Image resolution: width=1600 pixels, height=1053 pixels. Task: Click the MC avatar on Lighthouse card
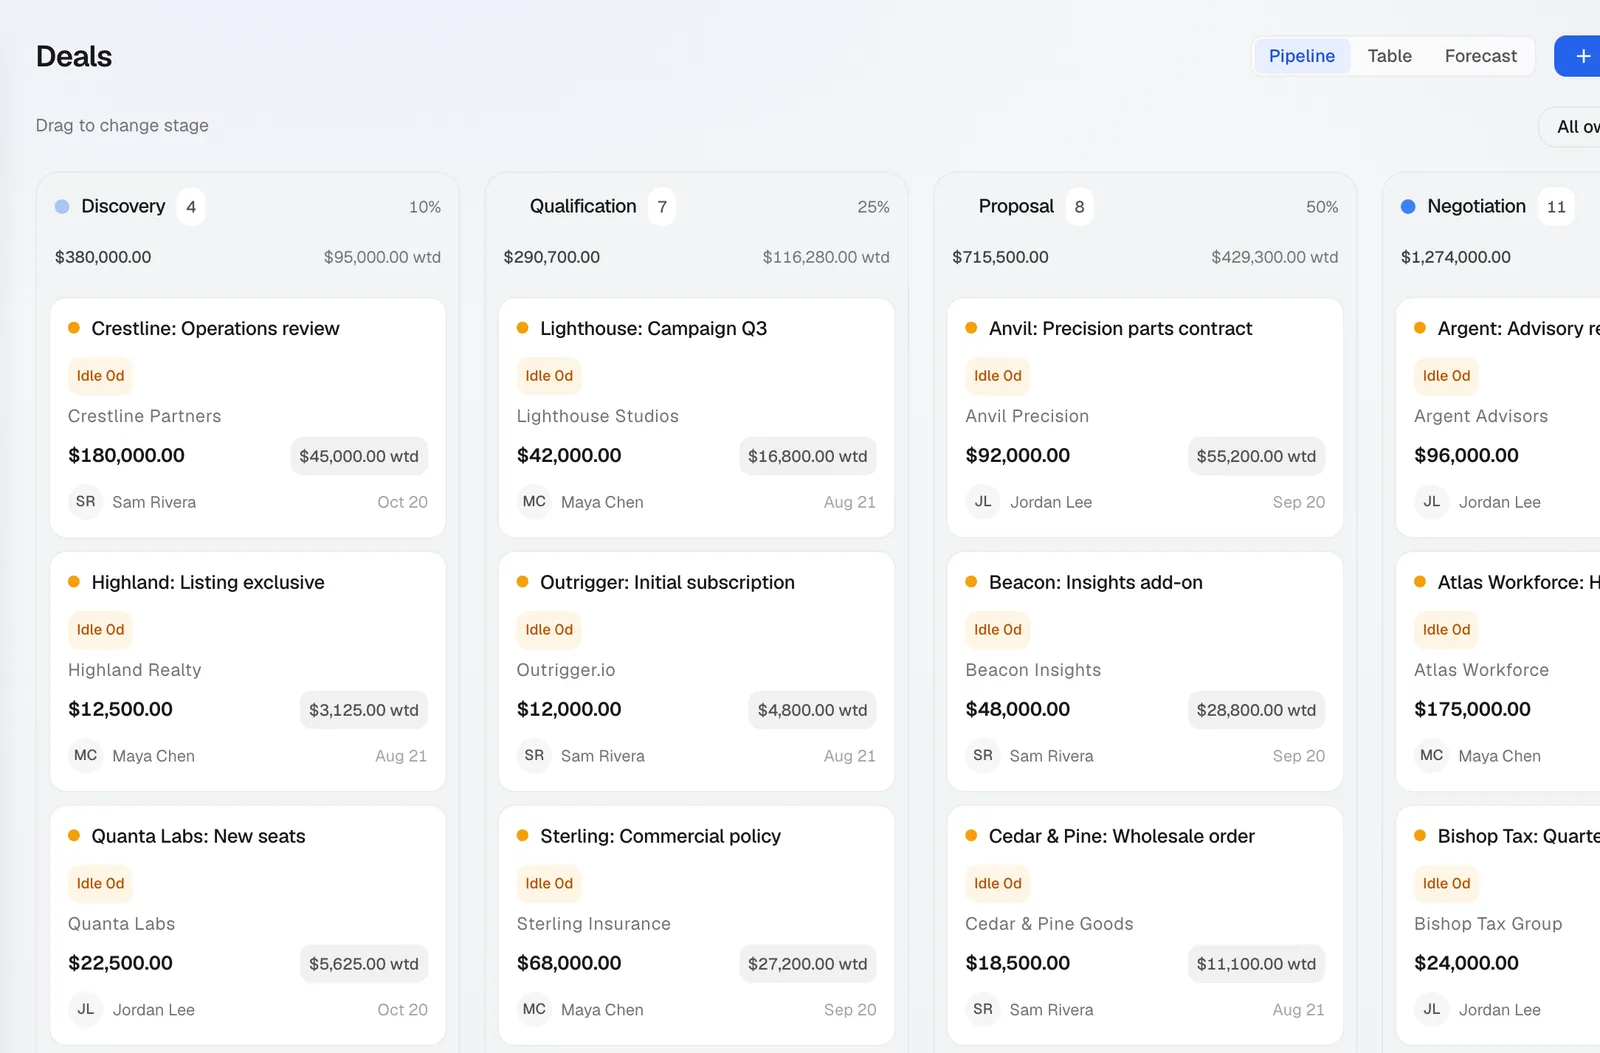(x=534, y=502)
